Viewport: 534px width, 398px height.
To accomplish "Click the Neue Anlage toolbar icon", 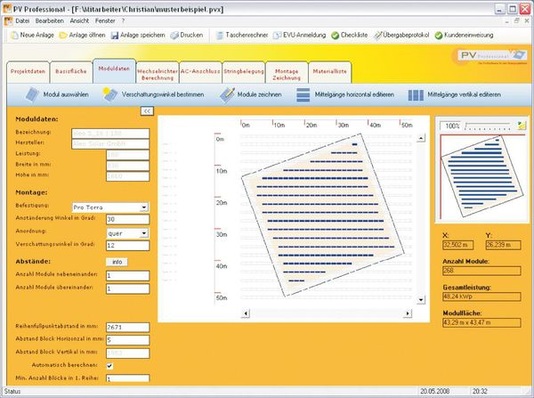I will click(x=15, y=35).
